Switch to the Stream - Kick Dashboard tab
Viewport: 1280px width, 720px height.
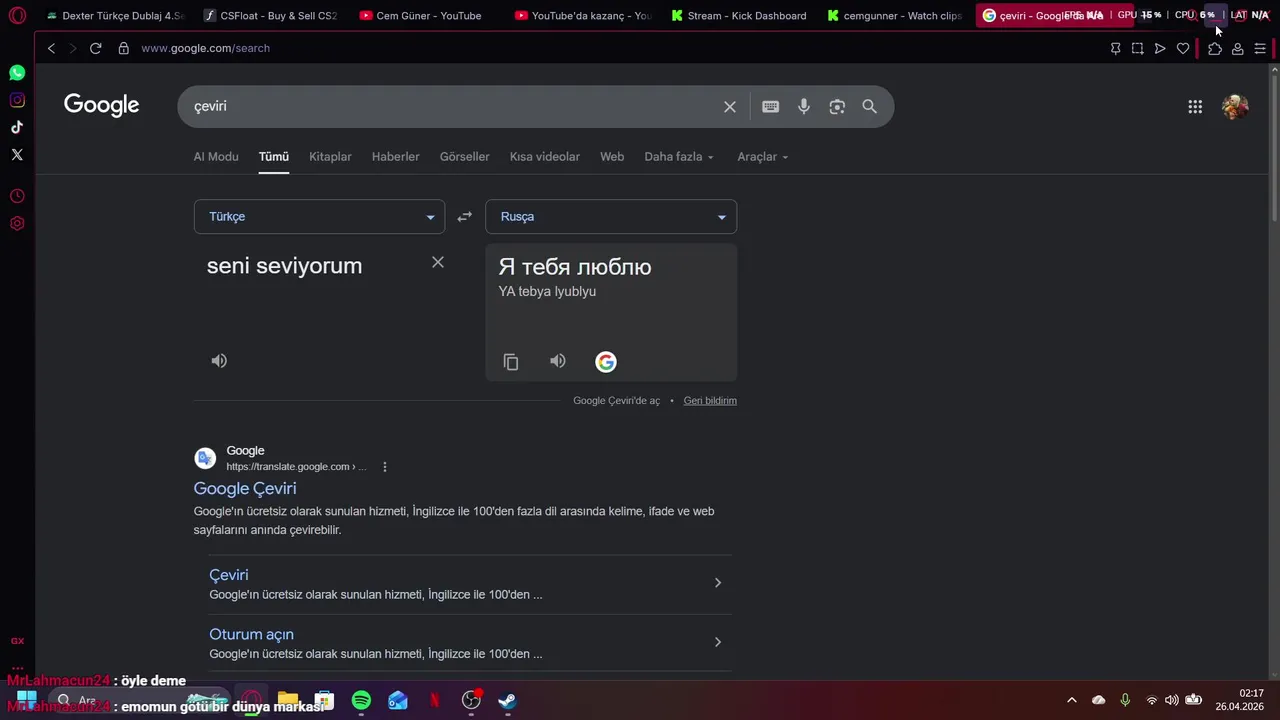pos(740,15)
